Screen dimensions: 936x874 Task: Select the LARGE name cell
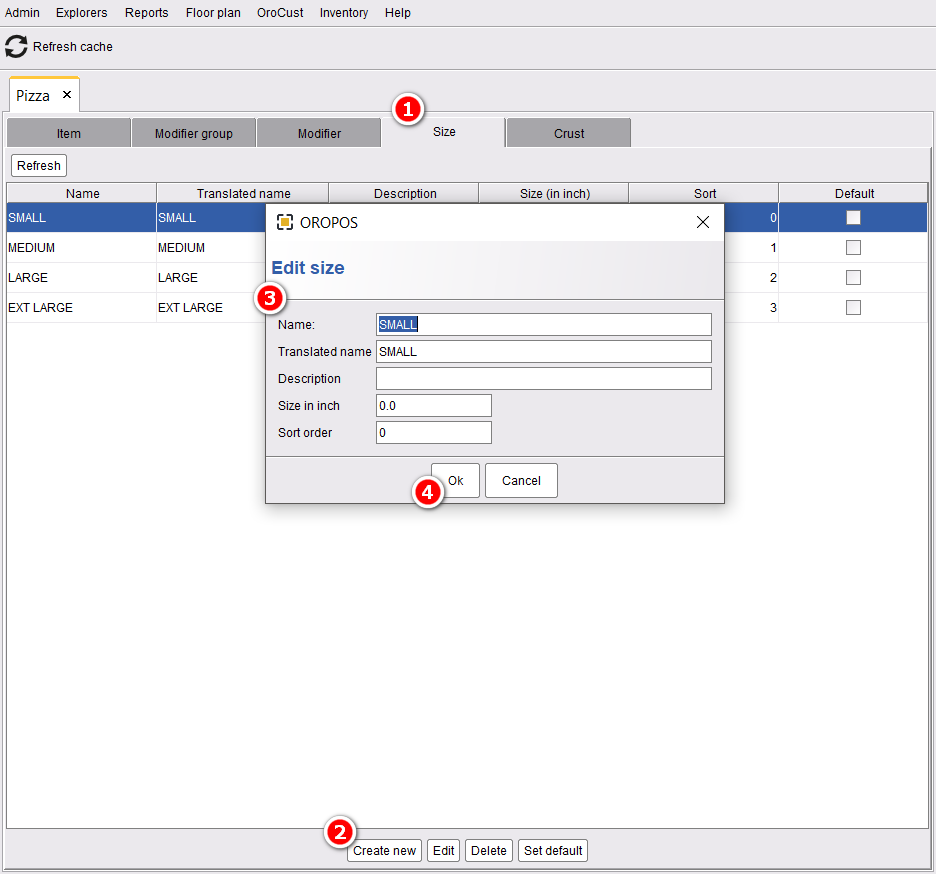coord(81,278)
